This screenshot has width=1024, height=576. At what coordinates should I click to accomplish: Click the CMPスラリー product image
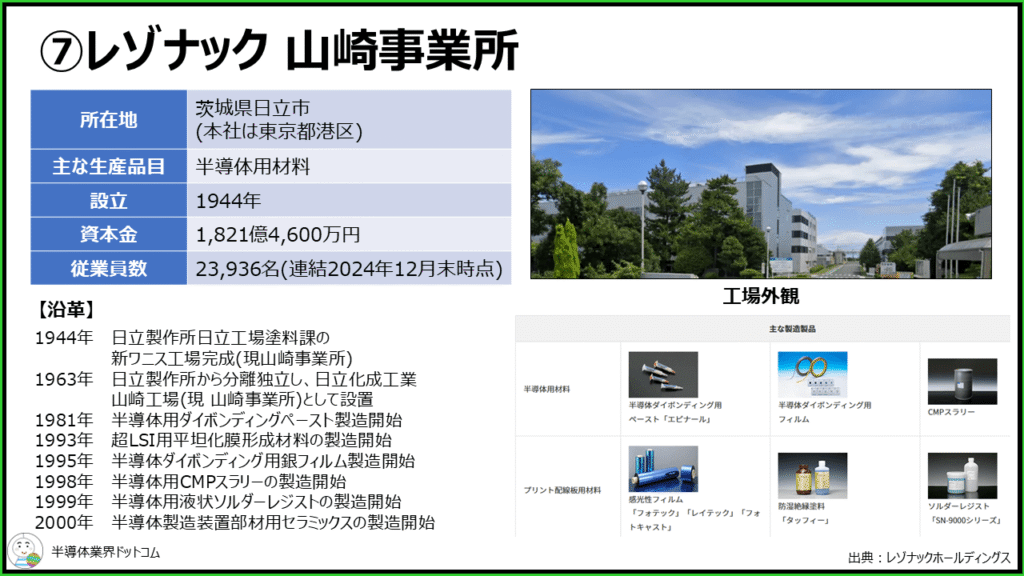point(962,380)
